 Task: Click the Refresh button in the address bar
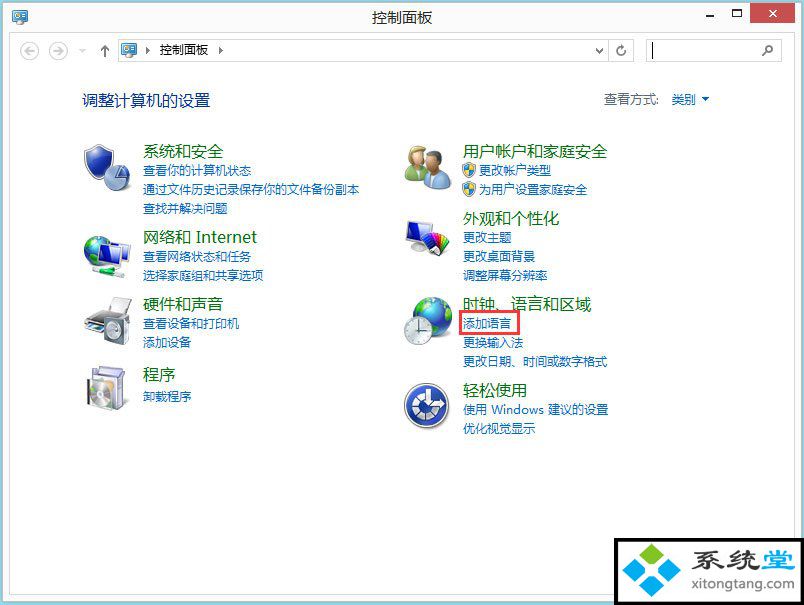pos(621,51)
